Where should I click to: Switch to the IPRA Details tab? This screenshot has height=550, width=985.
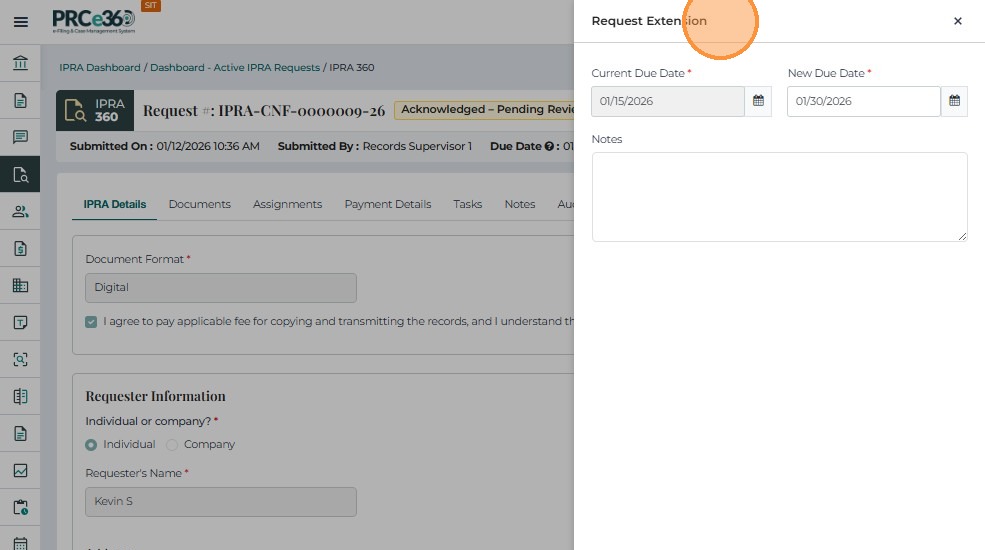coord(114,204)
